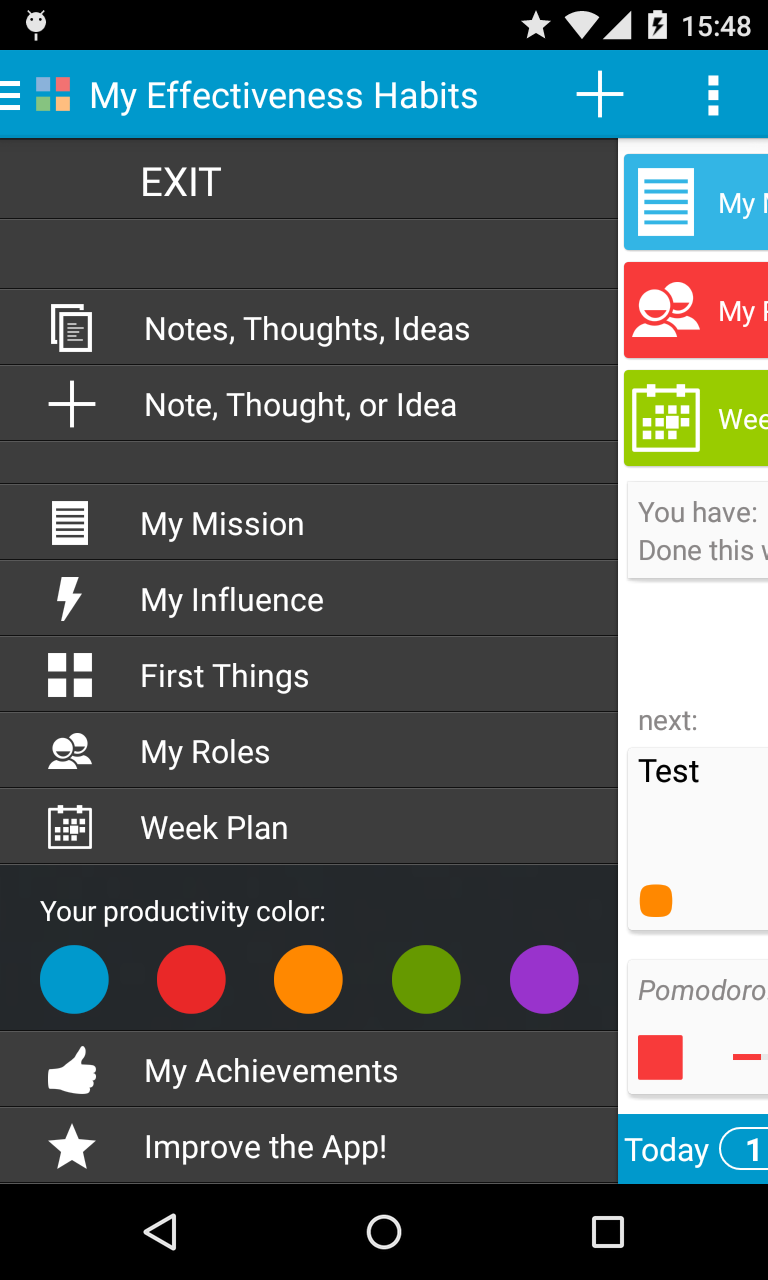Choose the orange productivity color
768x1280 pixels.
click(x=308, y=979)
